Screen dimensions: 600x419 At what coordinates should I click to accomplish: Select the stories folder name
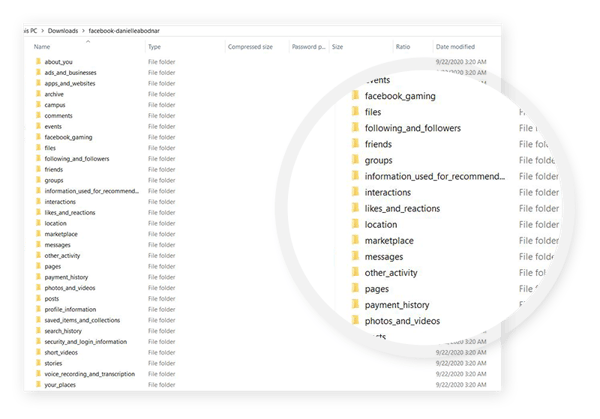(53, 363)
